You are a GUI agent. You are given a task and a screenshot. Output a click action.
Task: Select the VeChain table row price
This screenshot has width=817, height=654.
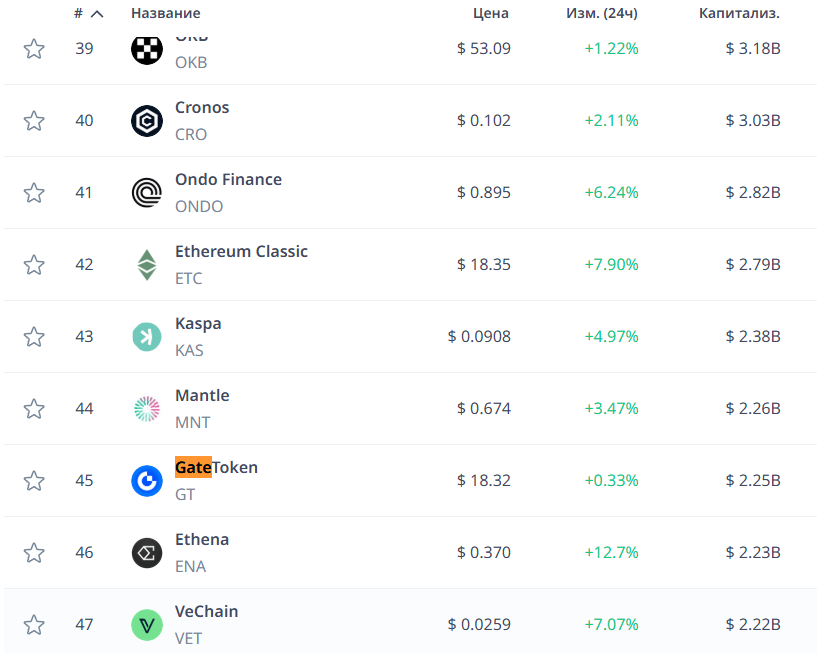pyautogui.click(x=479, y=625)
